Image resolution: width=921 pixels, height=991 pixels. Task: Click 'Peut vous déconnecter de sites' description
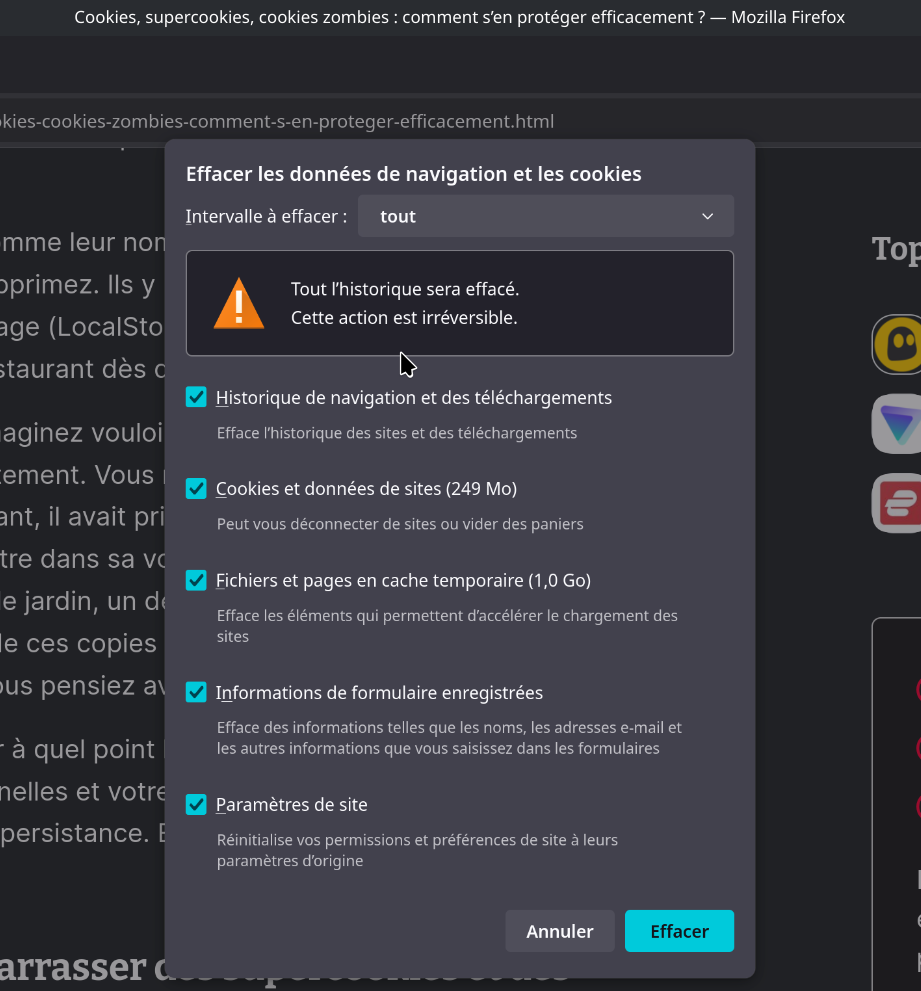tap(400, 524)
